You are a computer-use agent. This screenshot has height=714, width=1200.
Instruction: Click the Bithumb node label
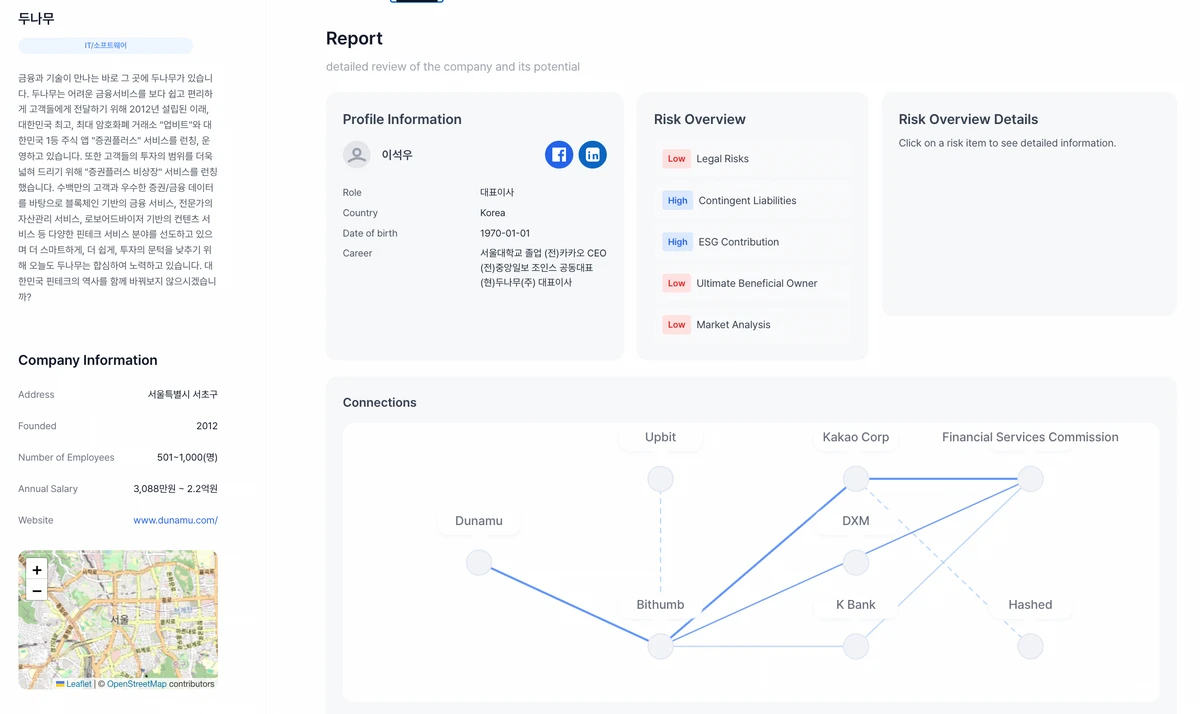(x=660, y=605)
